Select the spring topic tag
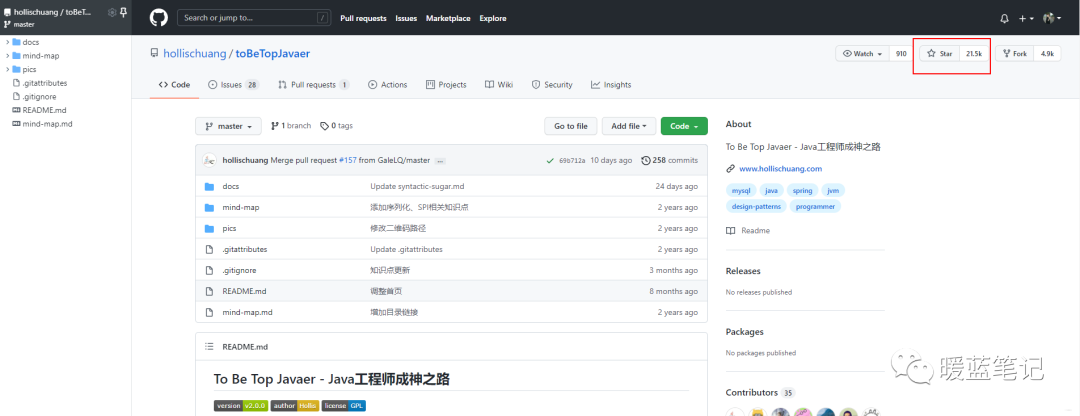 [x=802, y=191]
